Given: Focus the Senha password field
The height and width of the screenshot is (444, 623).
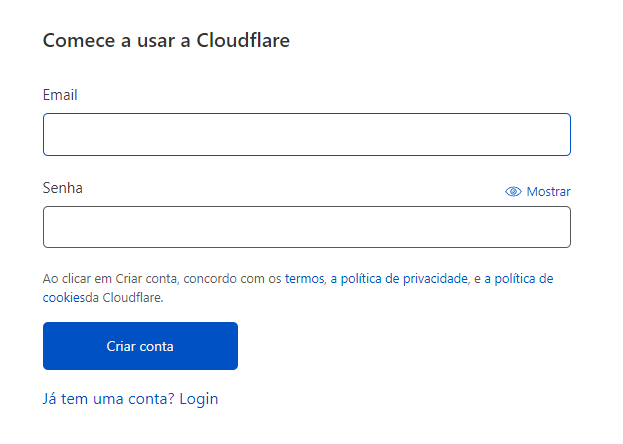Looking at the screenshot, I should (307, 227).
